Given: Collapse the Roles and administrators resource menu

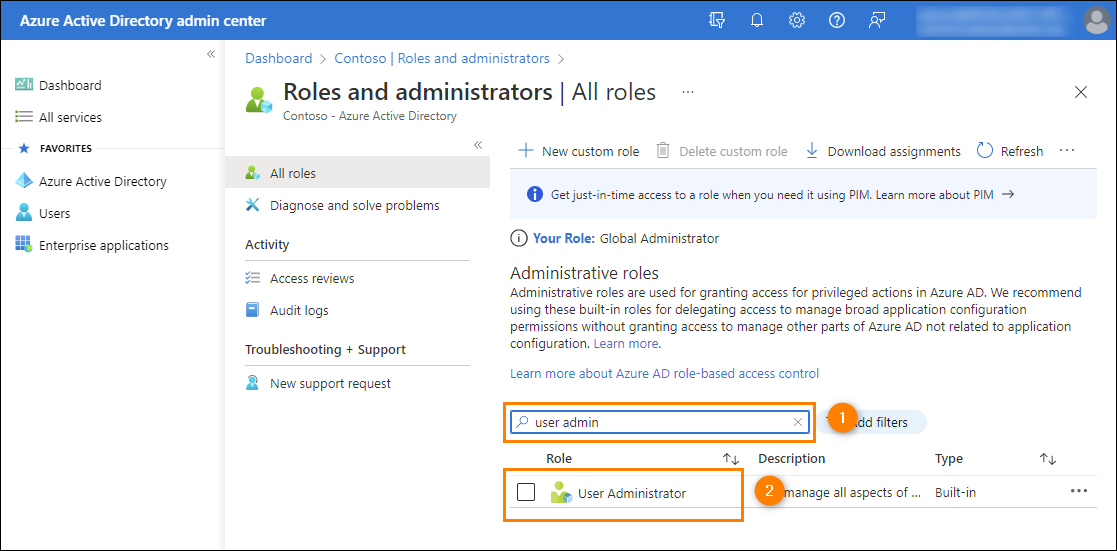Looking at the screenshot, I should (478, 145).
